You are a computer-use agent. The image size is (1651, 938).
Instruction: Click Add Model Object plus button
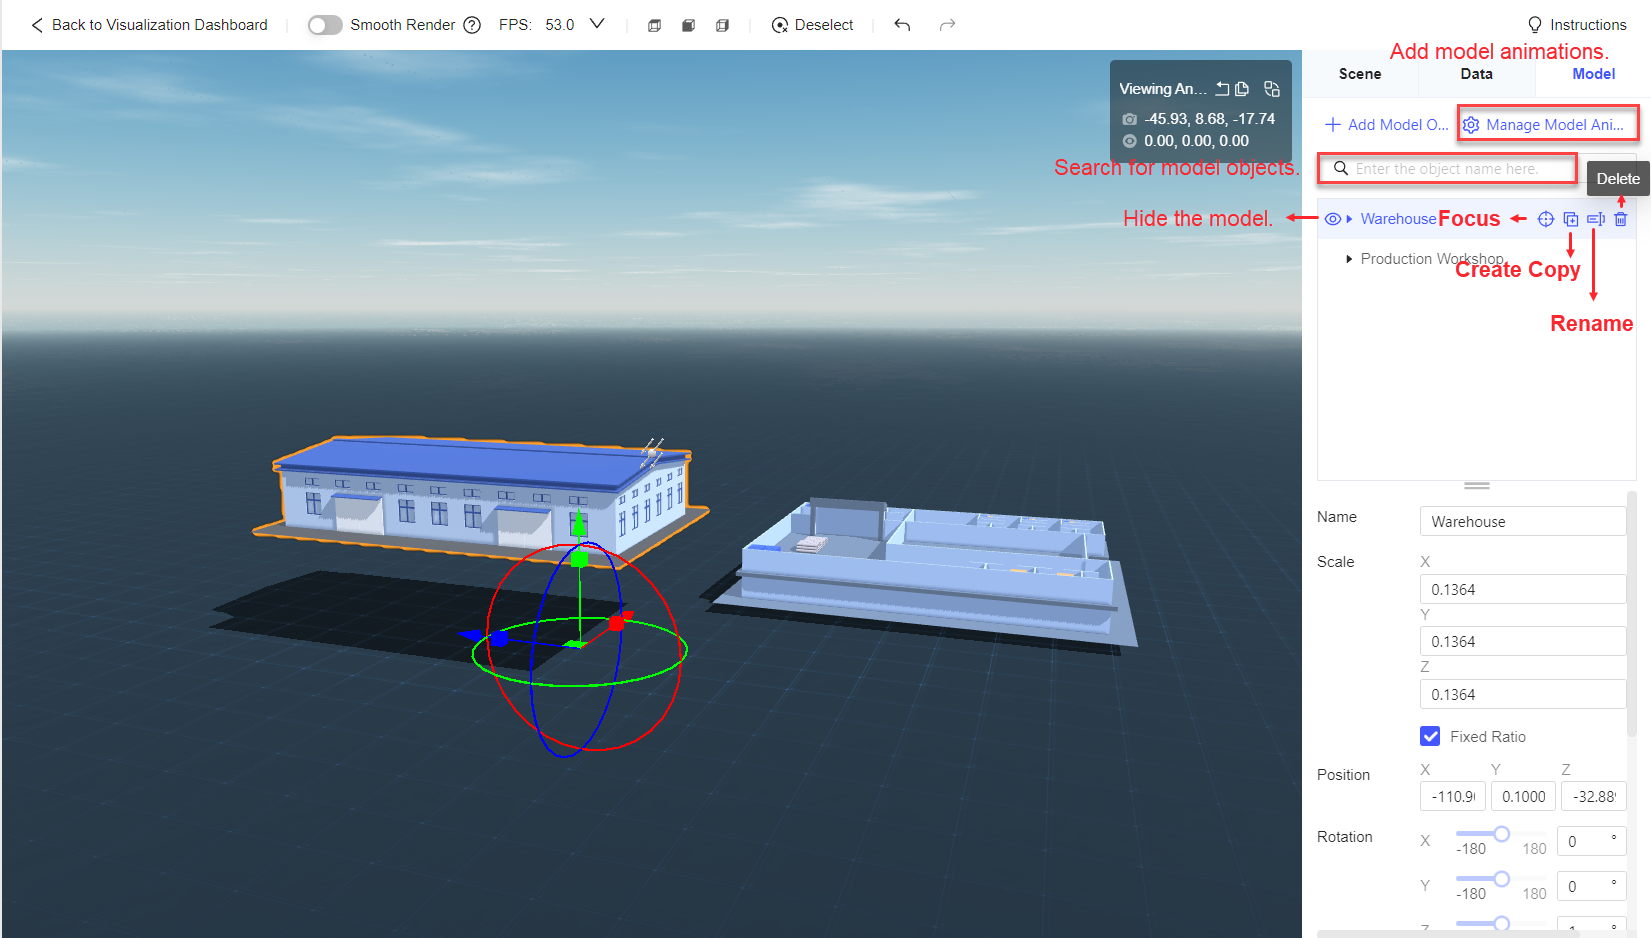tap(1386, 125)
